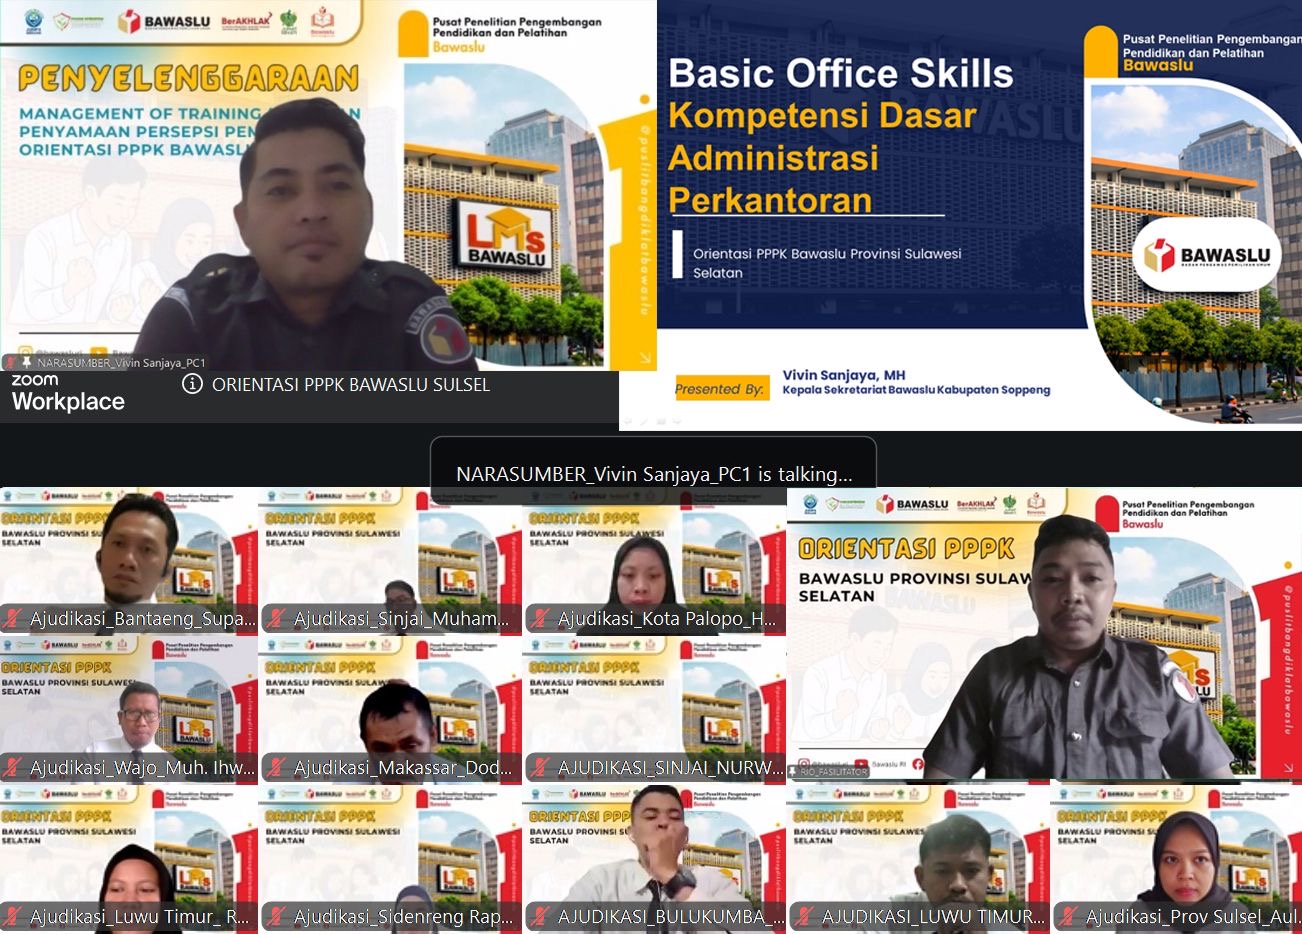This screenshot has width=1302, height=934.
Task: Open the meeting info icon beside ORIENTASI PPPK
Action: tap(192, 384)
